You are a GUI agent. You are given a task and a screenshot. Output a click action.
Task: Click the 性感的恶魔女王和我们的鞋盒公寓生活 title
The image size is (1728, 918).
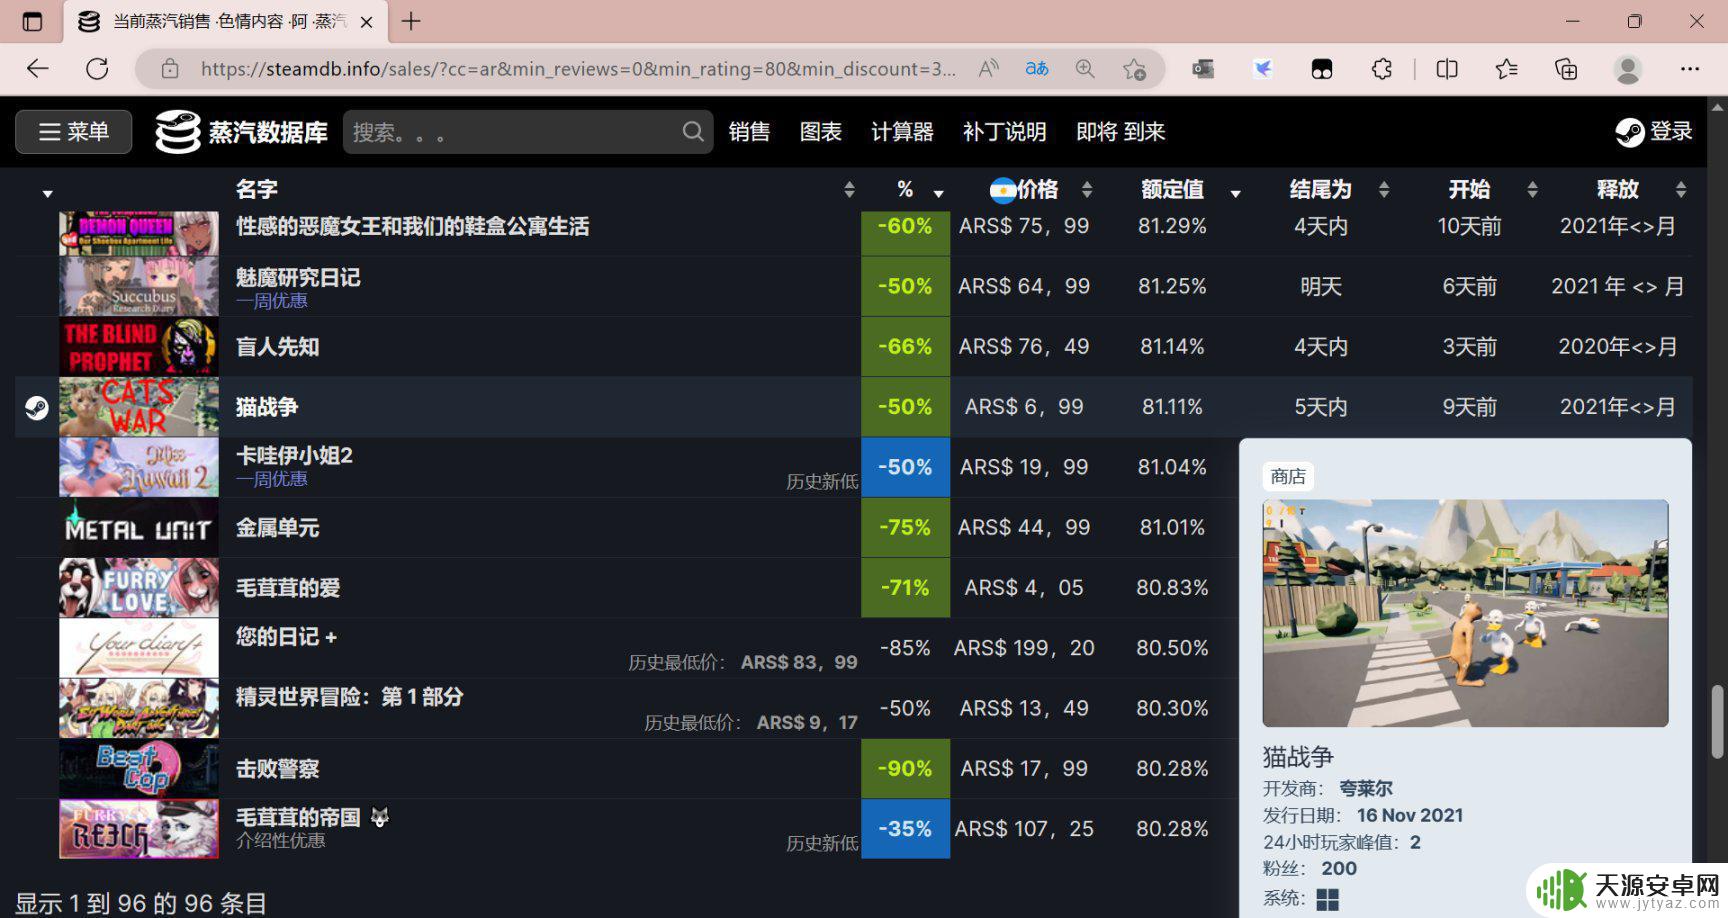pos(412,226)
